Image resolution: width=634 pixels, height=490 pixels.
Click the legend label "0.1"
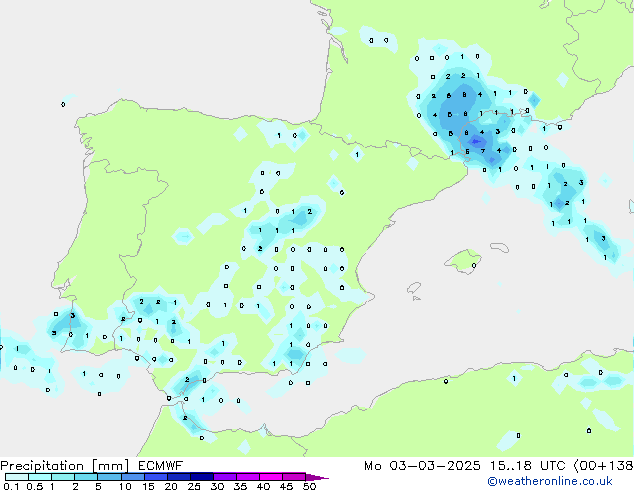point(11,486)
